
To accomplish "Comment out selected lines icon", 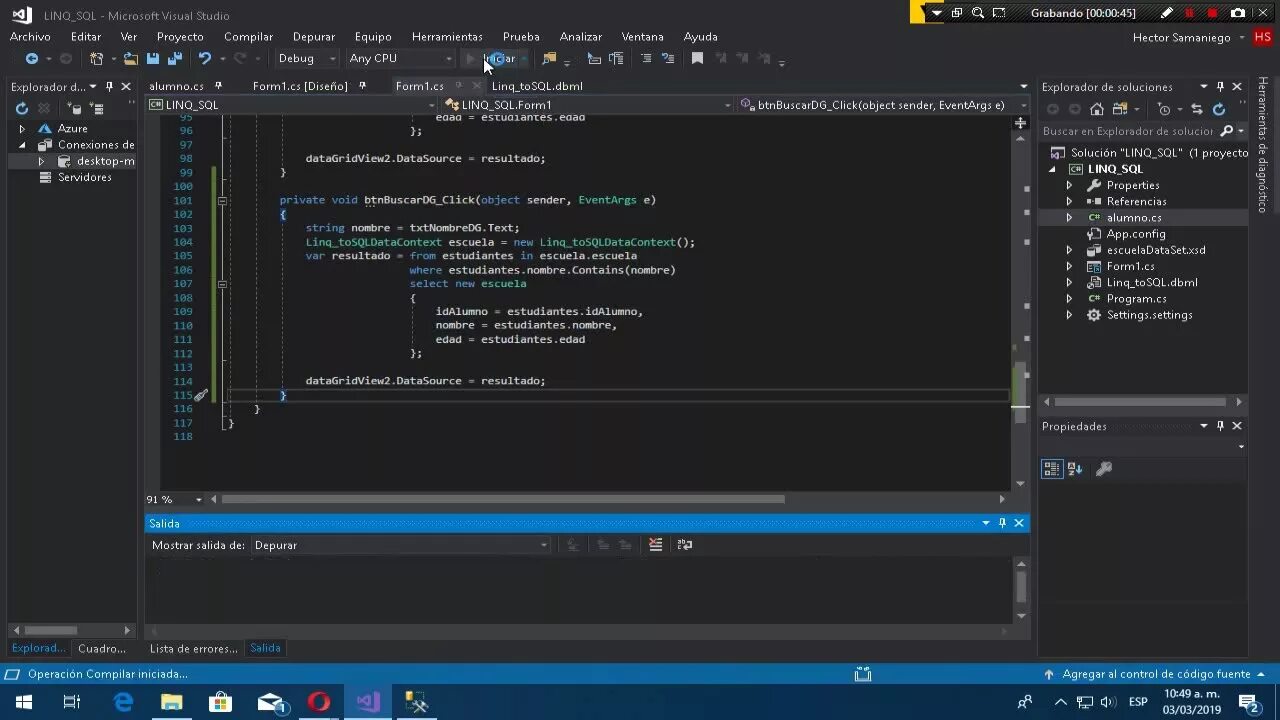I will pyautogui.click(x=646, y=59).
